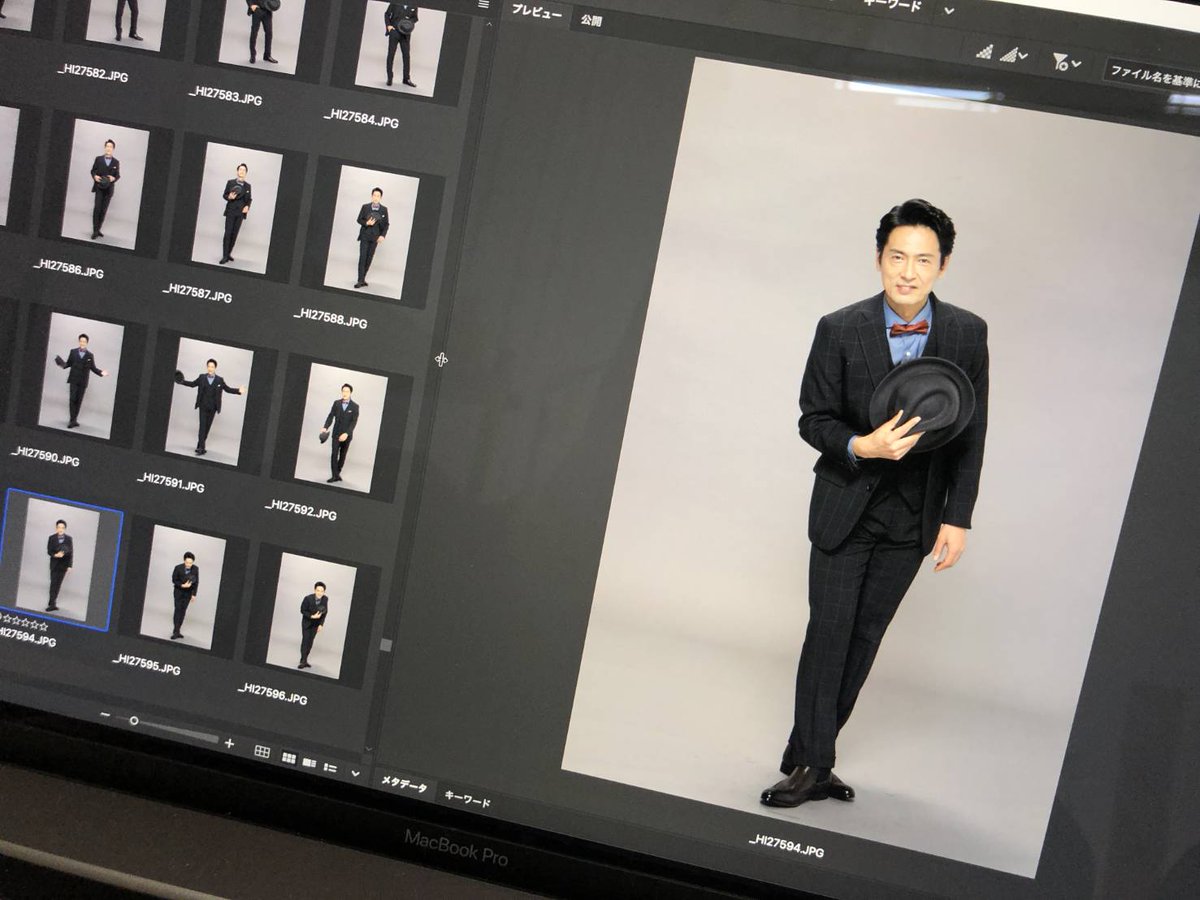The width and height of the screenshot is (1200, 900).
Task: Select thumbnail _HI27588.JPG
Action: click(371, 232)
